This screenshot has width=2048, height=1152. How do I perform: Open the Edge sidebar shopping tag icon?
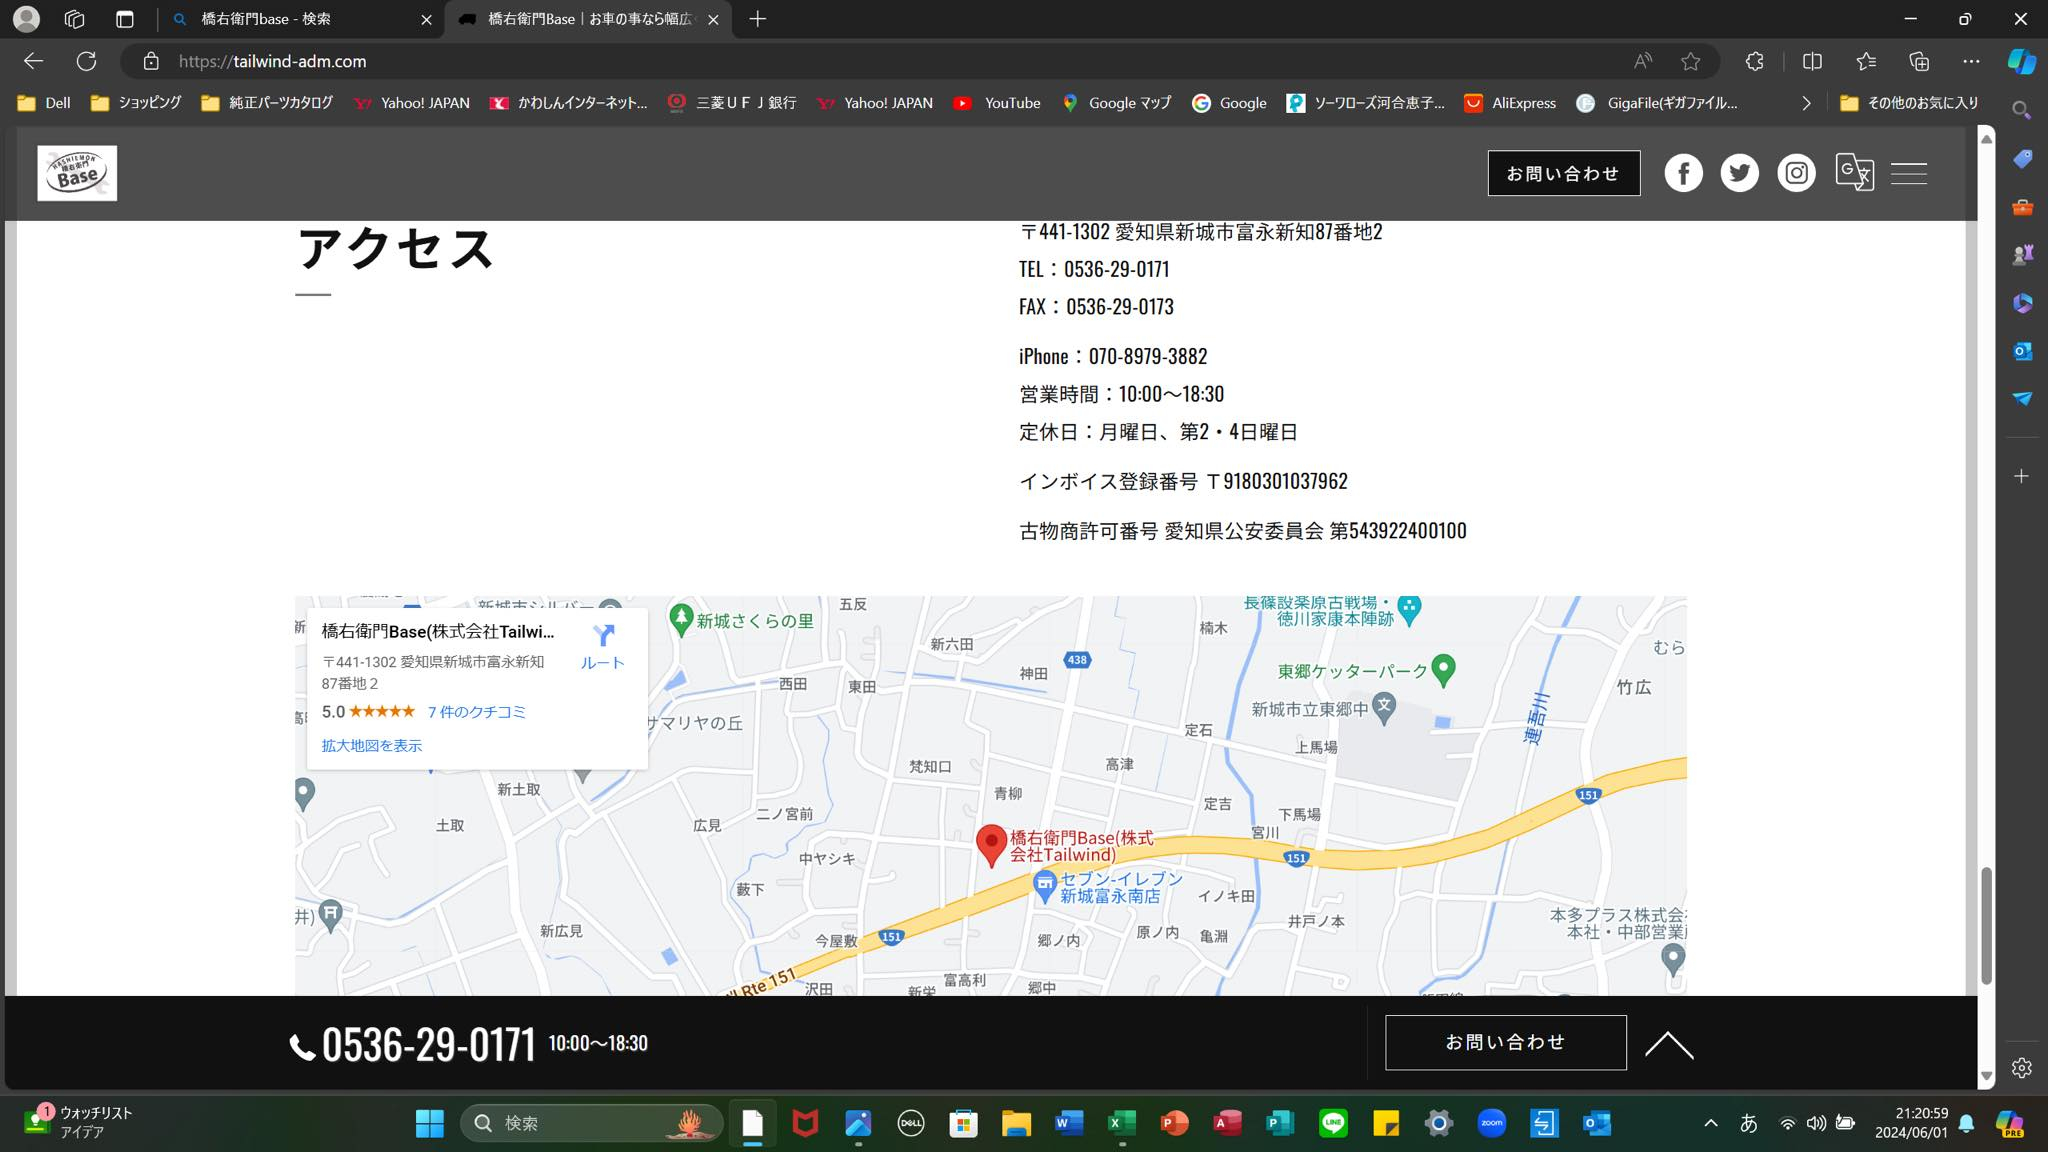click(2022, 159)
